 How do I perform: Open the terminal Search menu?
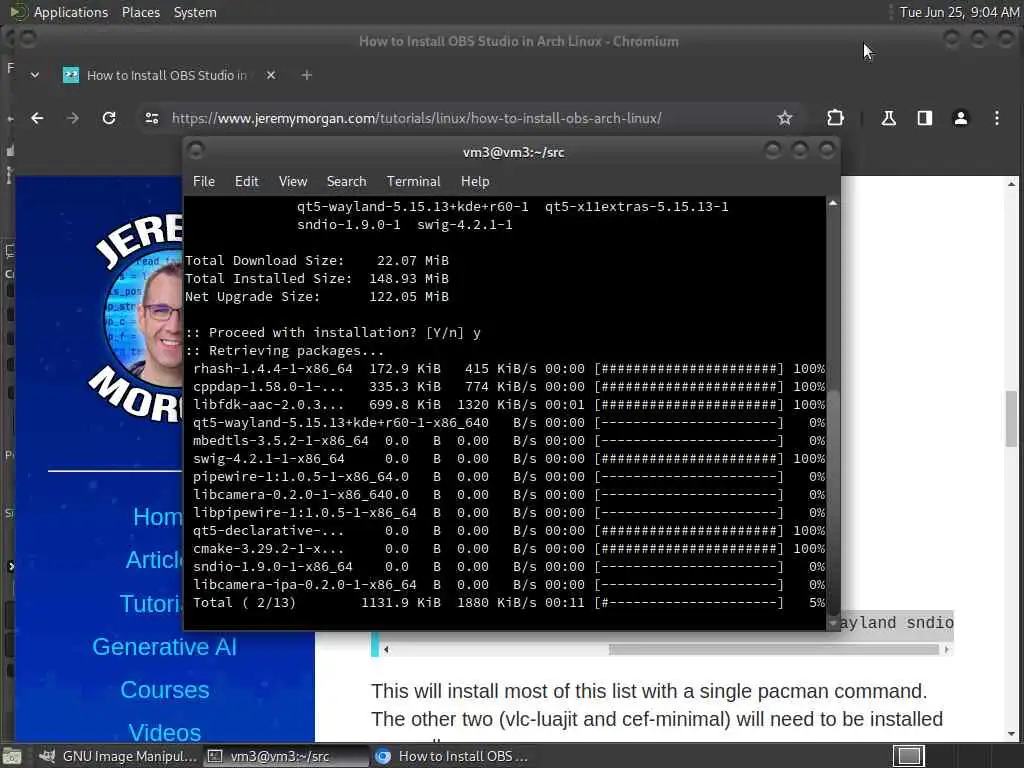(x=346, y=182)
